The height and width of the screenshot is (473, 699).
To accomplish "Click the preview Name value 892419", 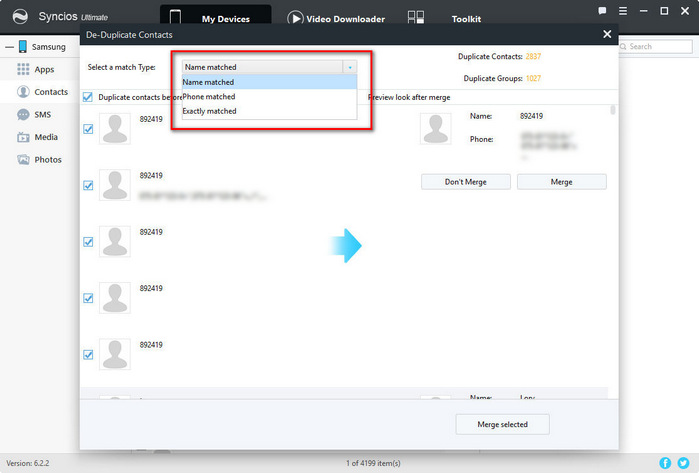I will (531, 116).
